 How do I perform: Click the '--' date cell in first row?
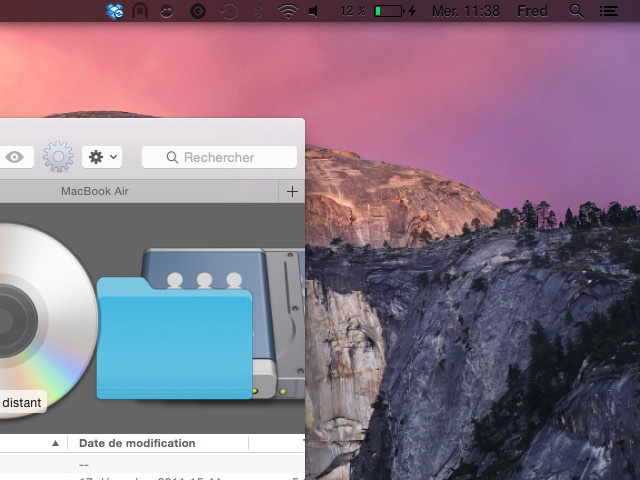[84, 465]
